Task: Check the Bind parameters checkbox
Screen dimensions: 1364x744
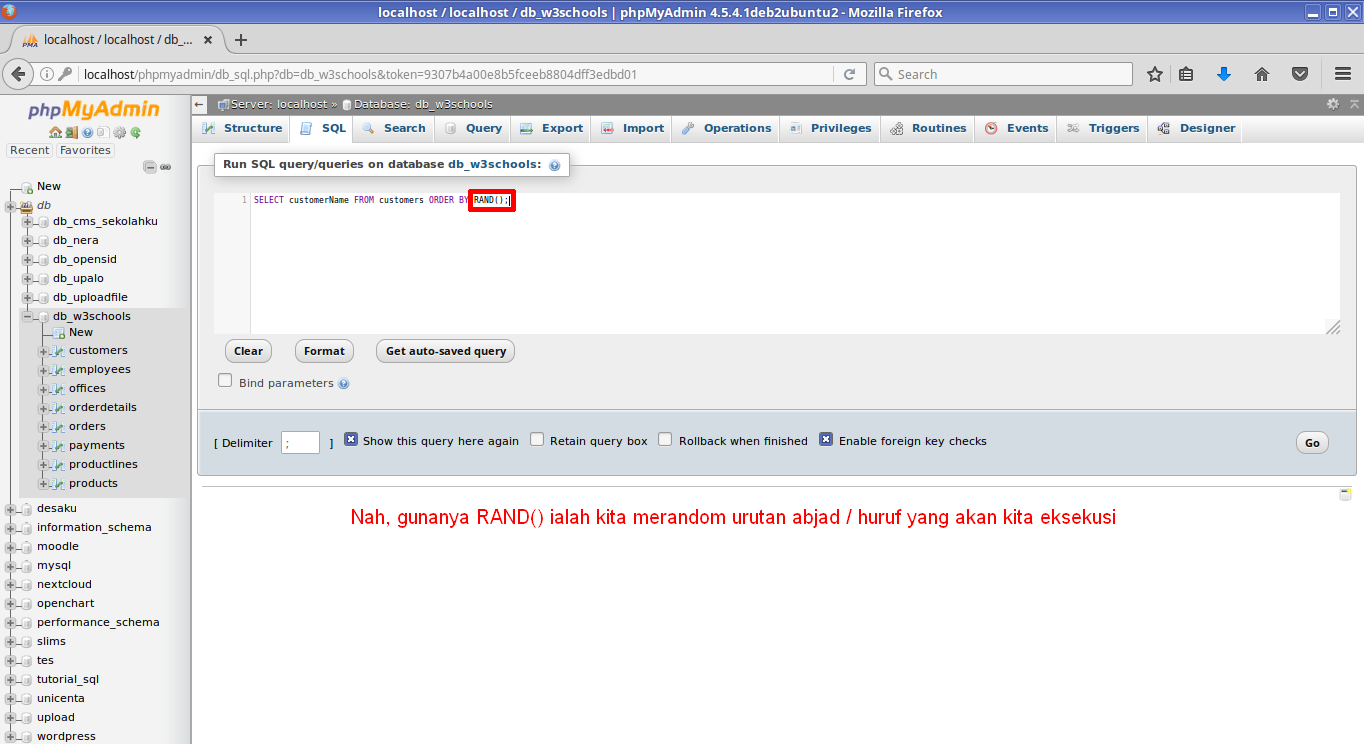Action: [224, 380]
